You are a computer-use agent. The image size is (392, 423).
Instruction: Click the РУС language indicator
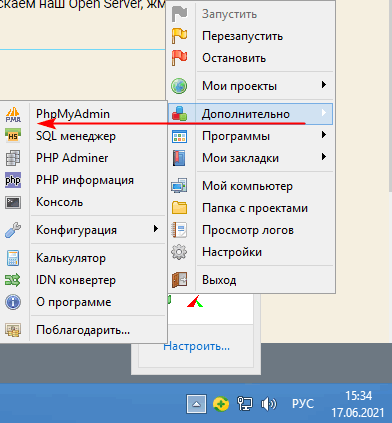pyautogui.click(x=303, y=404)
